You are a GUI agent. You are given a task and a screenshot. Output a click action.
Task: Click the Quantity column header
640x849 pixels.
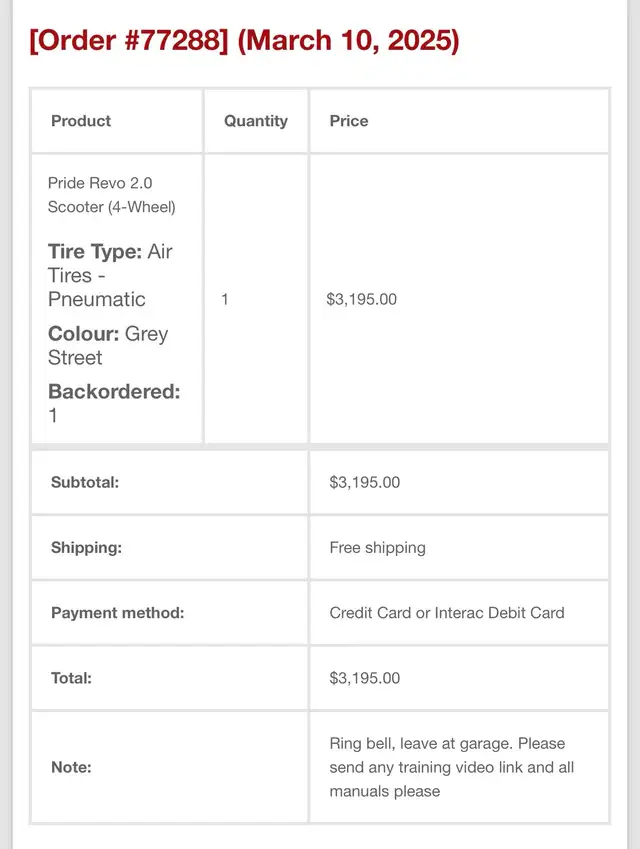[255, 121]
